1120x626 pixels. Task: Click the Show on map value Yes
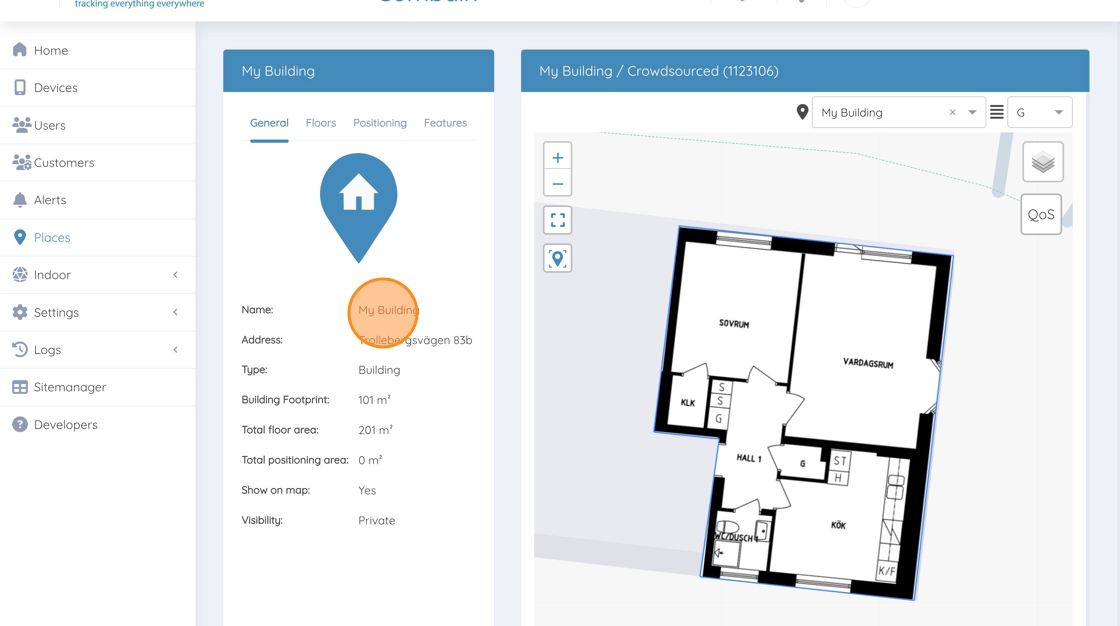pyautogui.click(x=367, y=490)
